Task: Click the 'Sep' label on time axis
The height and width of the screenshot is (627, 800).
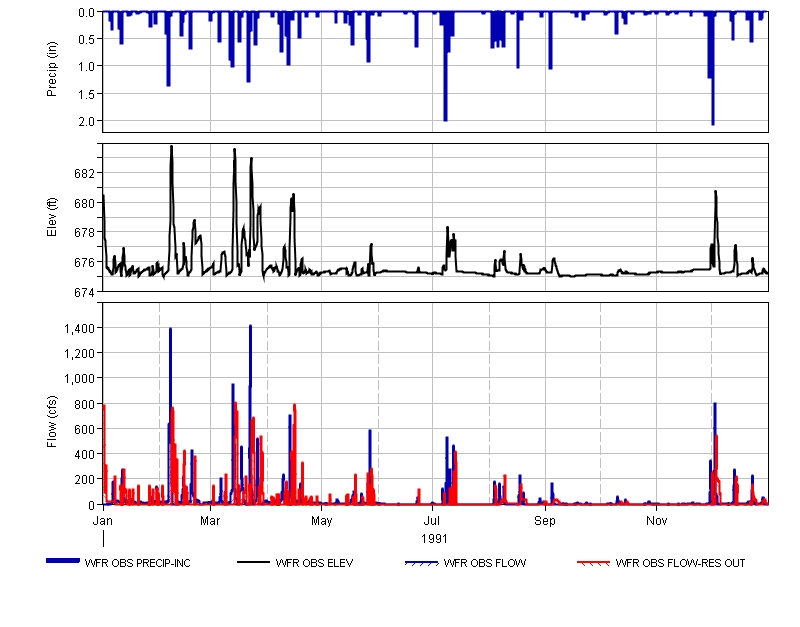Action: coord(545,521)
